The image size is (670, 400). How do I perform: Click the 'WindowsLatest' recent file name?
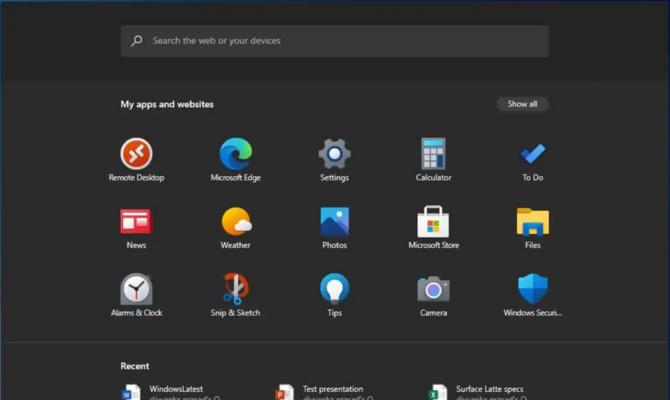point(176,389)
